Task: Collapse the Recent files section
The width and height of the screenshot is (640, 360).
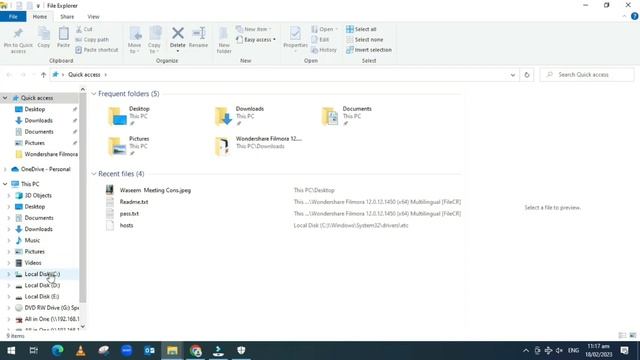Action: [x=94, y=174]
